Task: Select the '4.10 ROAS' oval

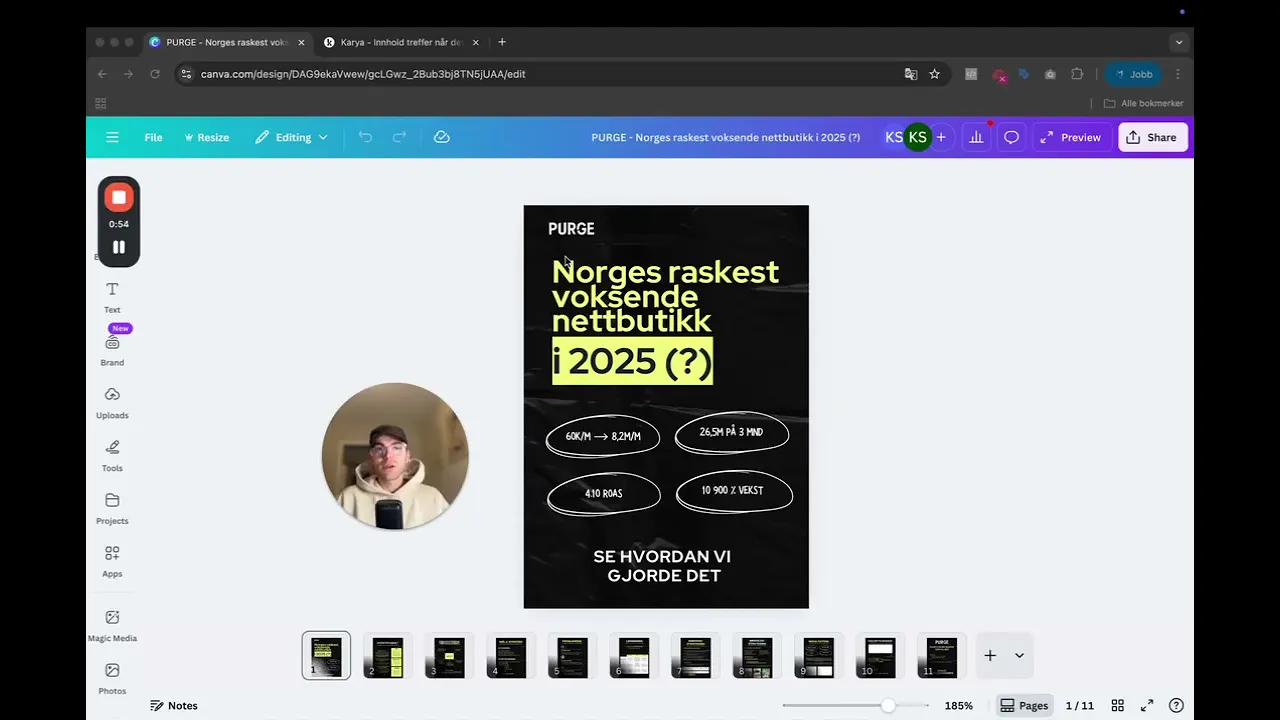Action: (x=604, y=493)
